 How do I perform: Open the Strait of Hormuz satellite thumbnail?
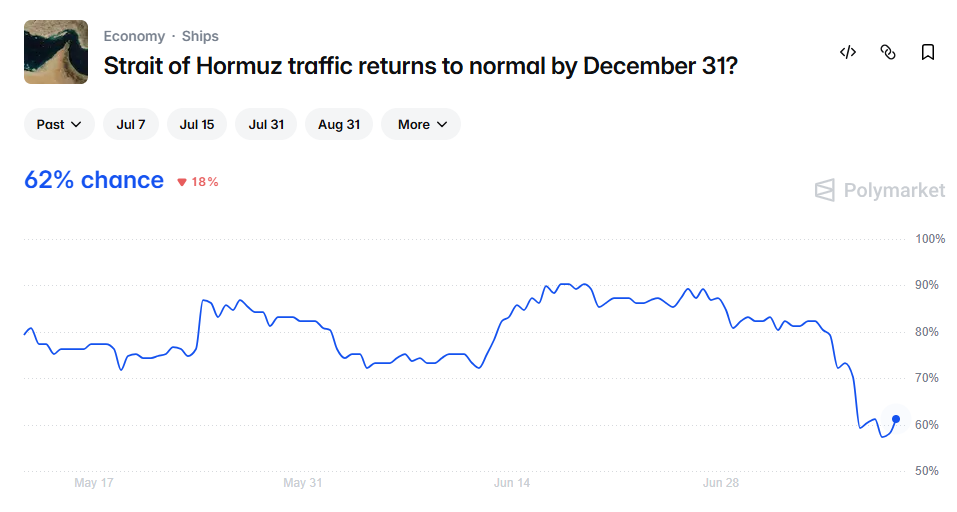[x=56, y=52]
